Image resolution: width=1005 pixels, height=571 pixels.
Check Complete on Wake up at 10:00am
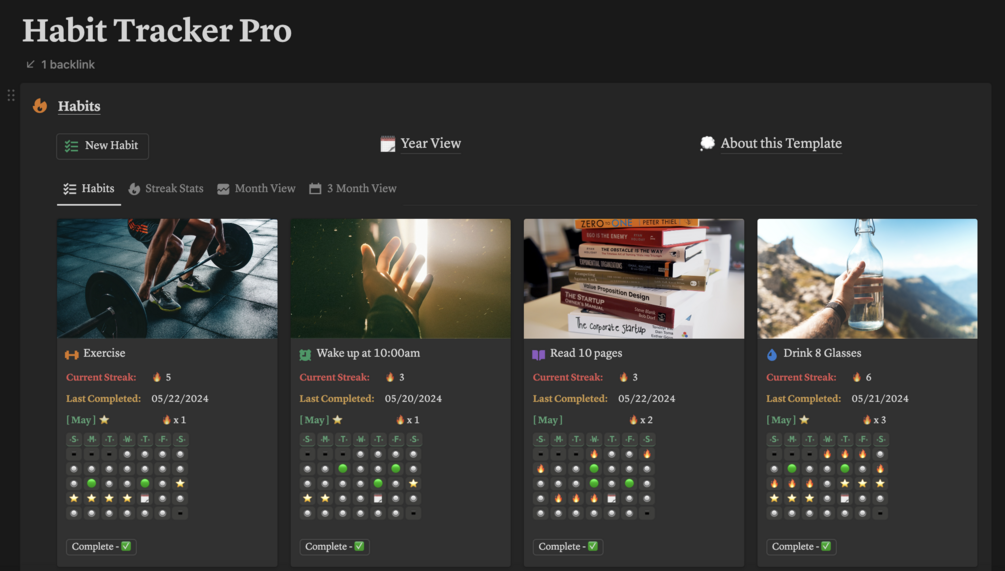pos(335,547)
